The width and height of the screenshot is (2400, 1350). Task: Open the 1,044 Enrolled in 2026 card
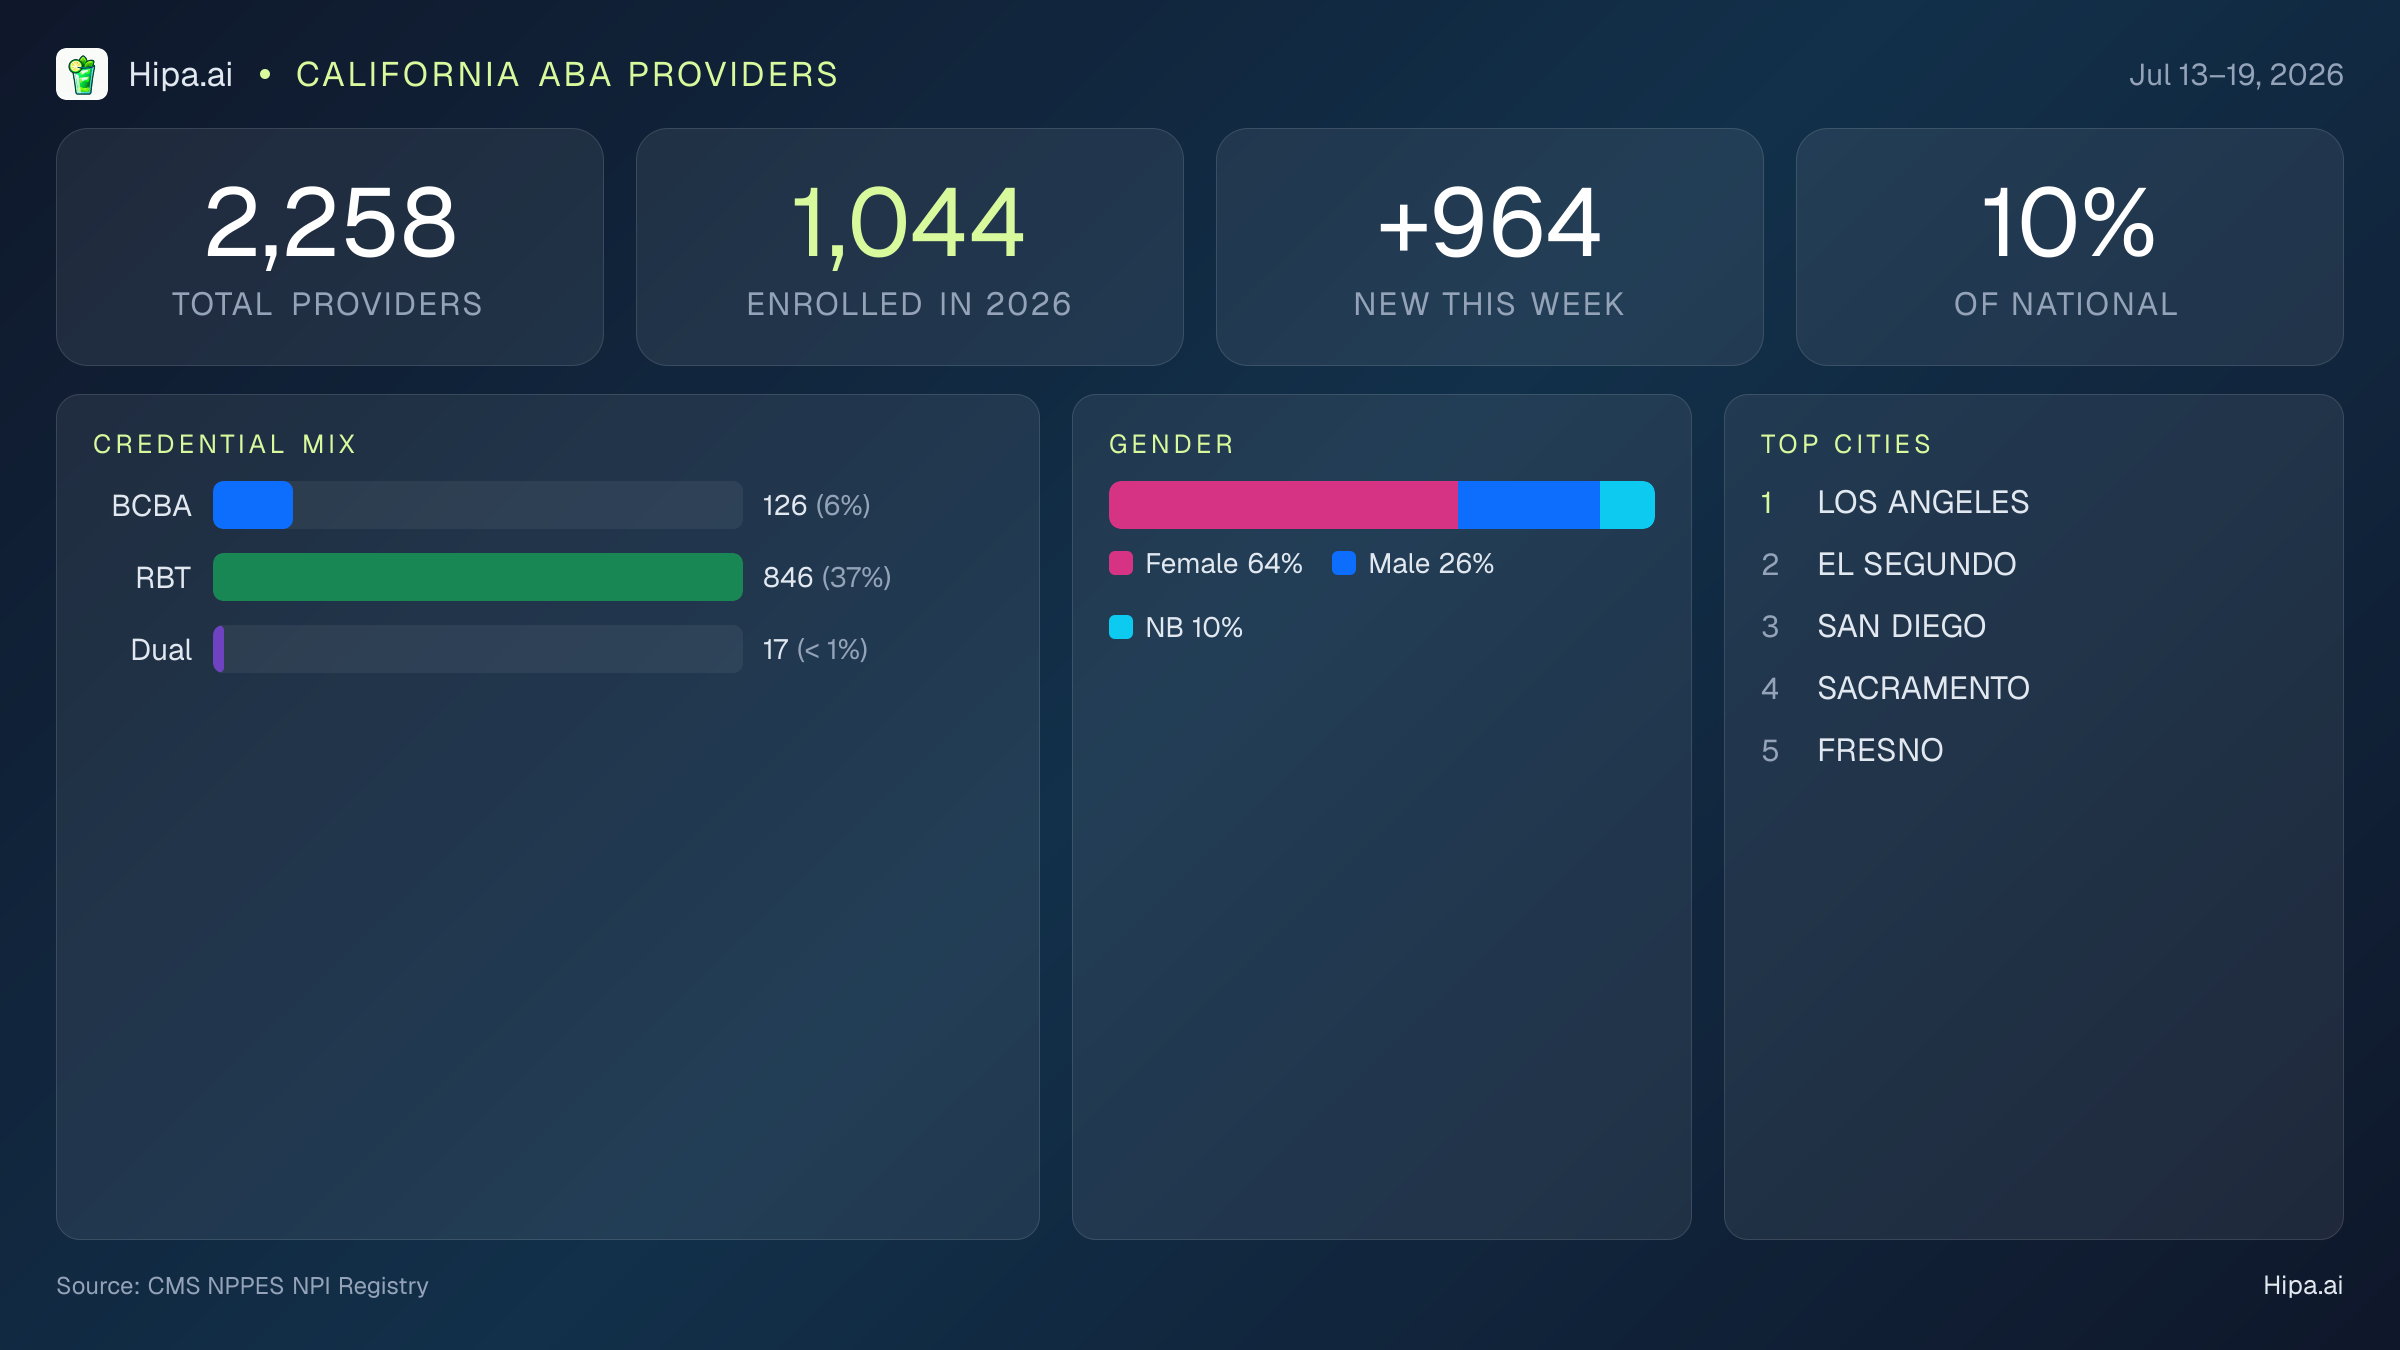pyautogui.click(x=910, y=247)
